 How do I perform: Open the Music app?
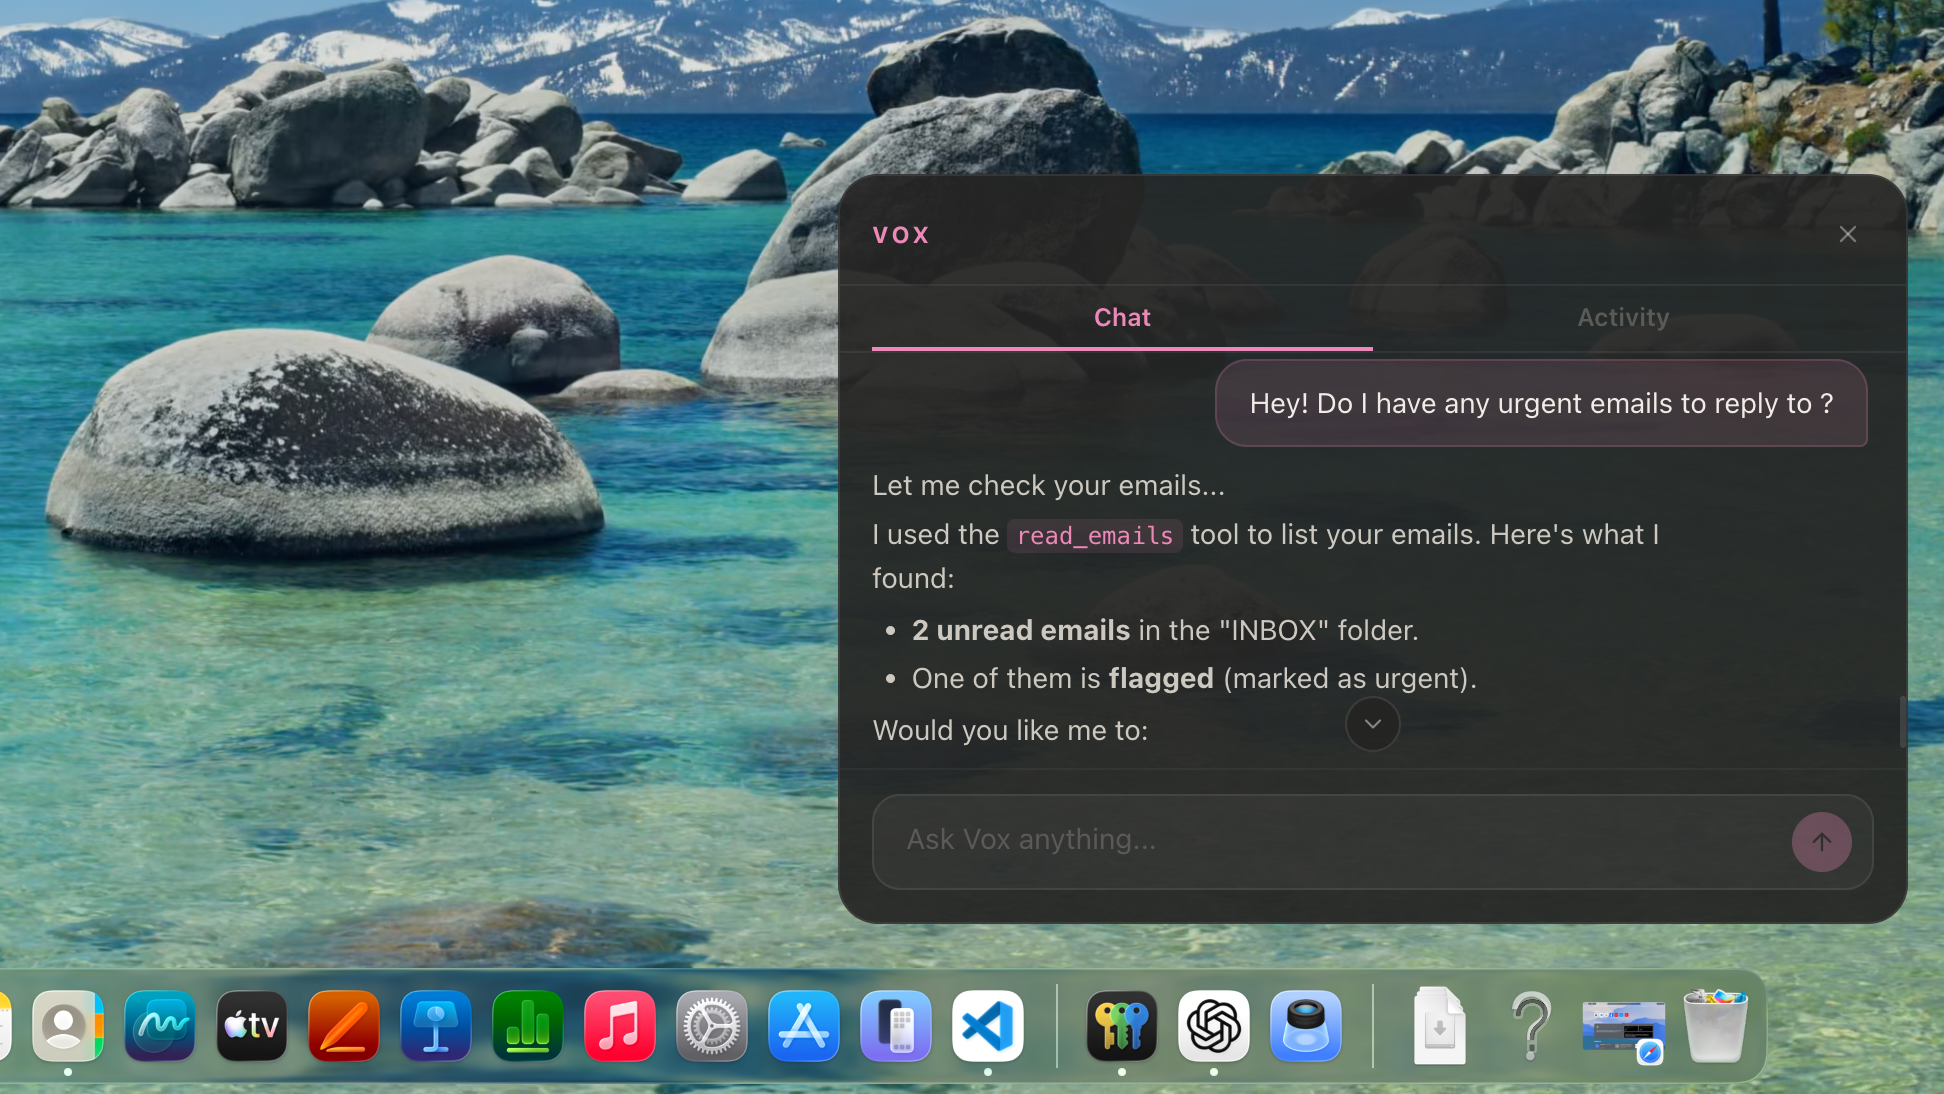619,1026
